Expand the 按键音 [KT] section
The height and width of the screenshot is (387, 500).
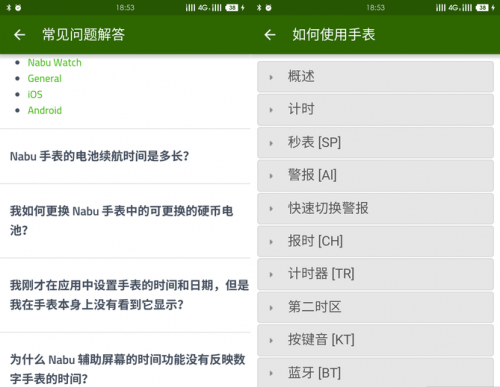[x=375, y=340]
